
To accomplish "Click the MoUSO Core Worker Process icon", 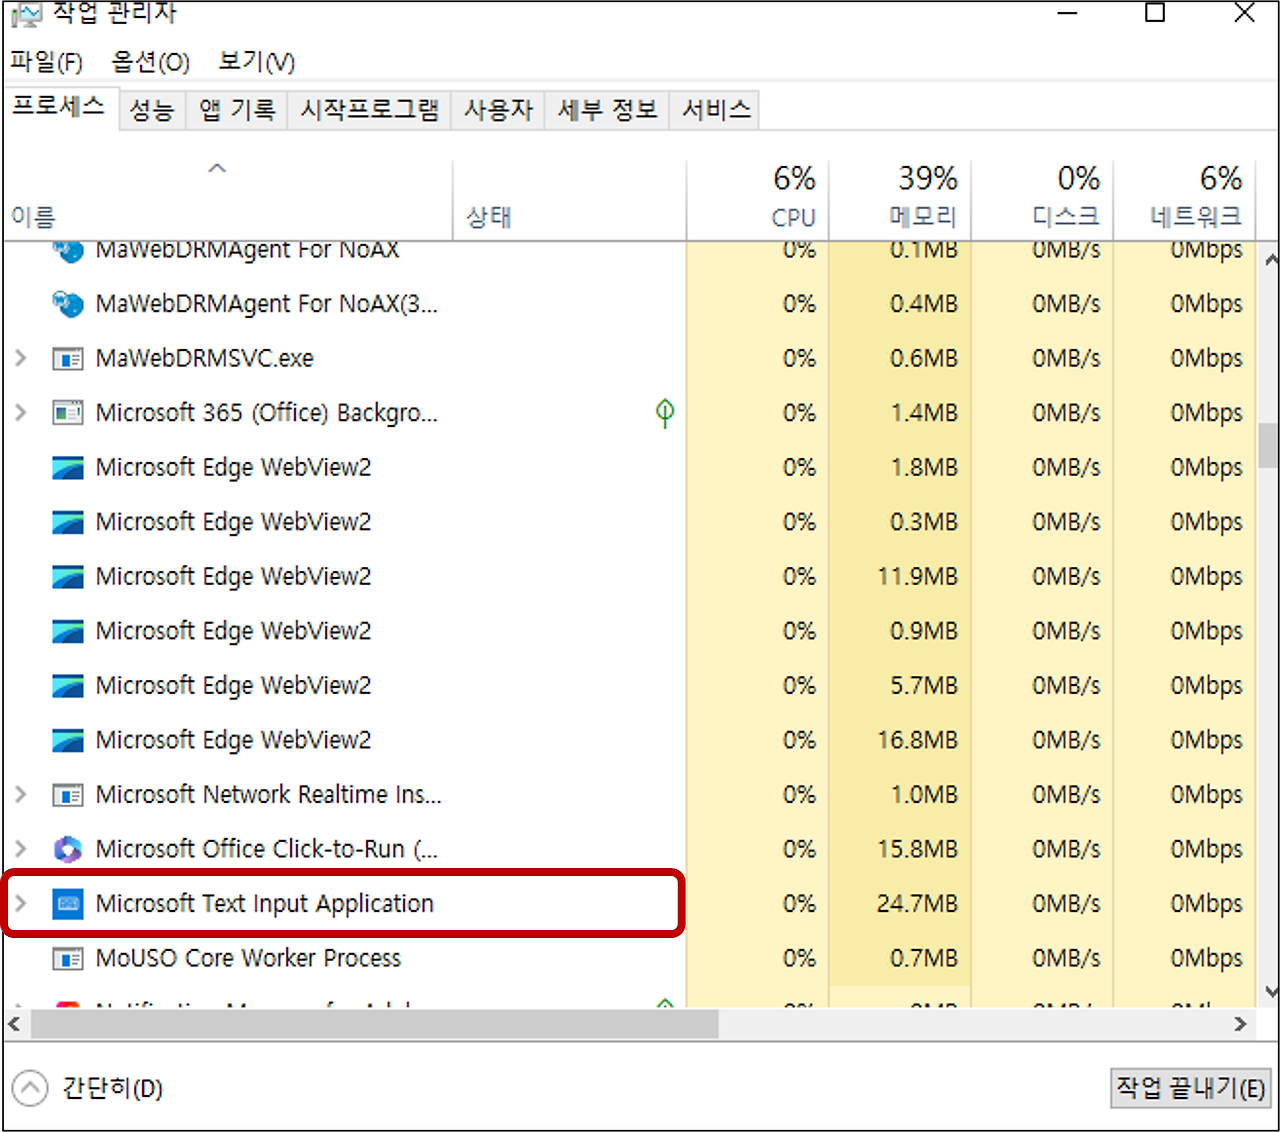I will point(67,958).
